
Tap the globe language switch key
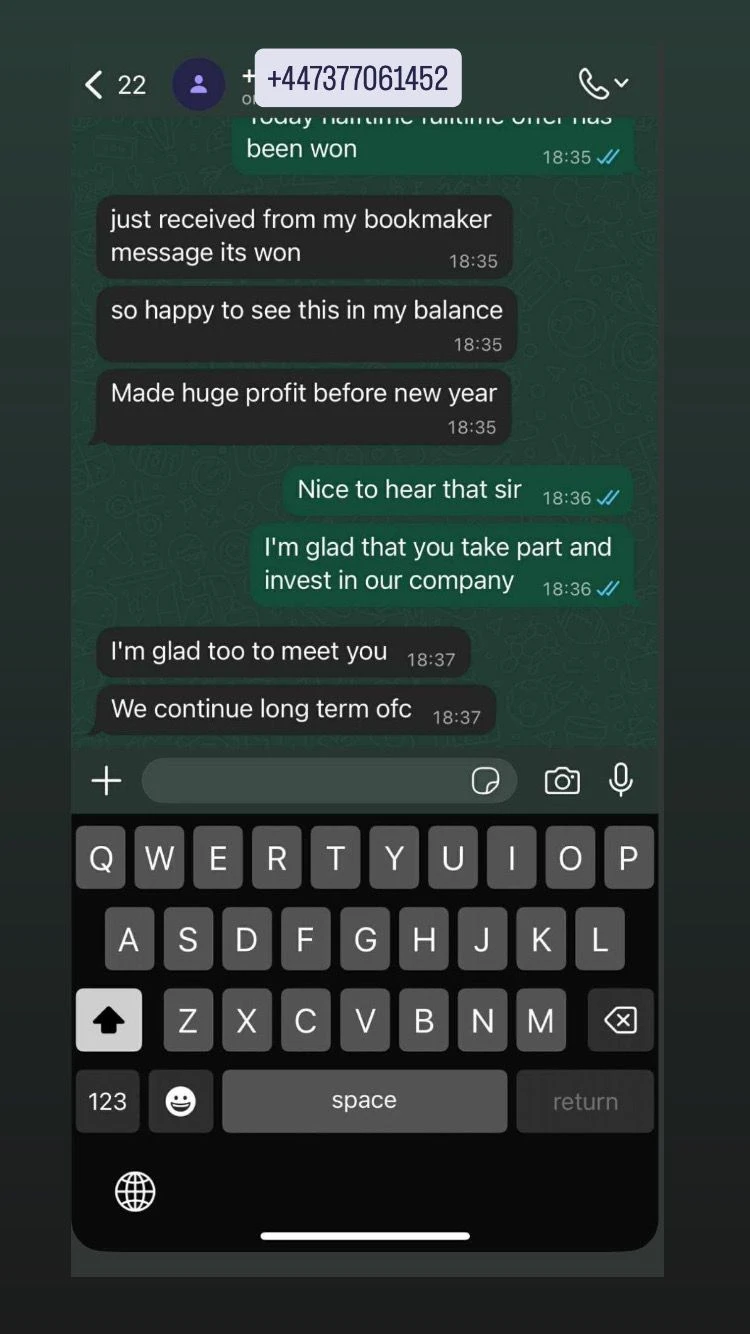(x=135, y=1191)
